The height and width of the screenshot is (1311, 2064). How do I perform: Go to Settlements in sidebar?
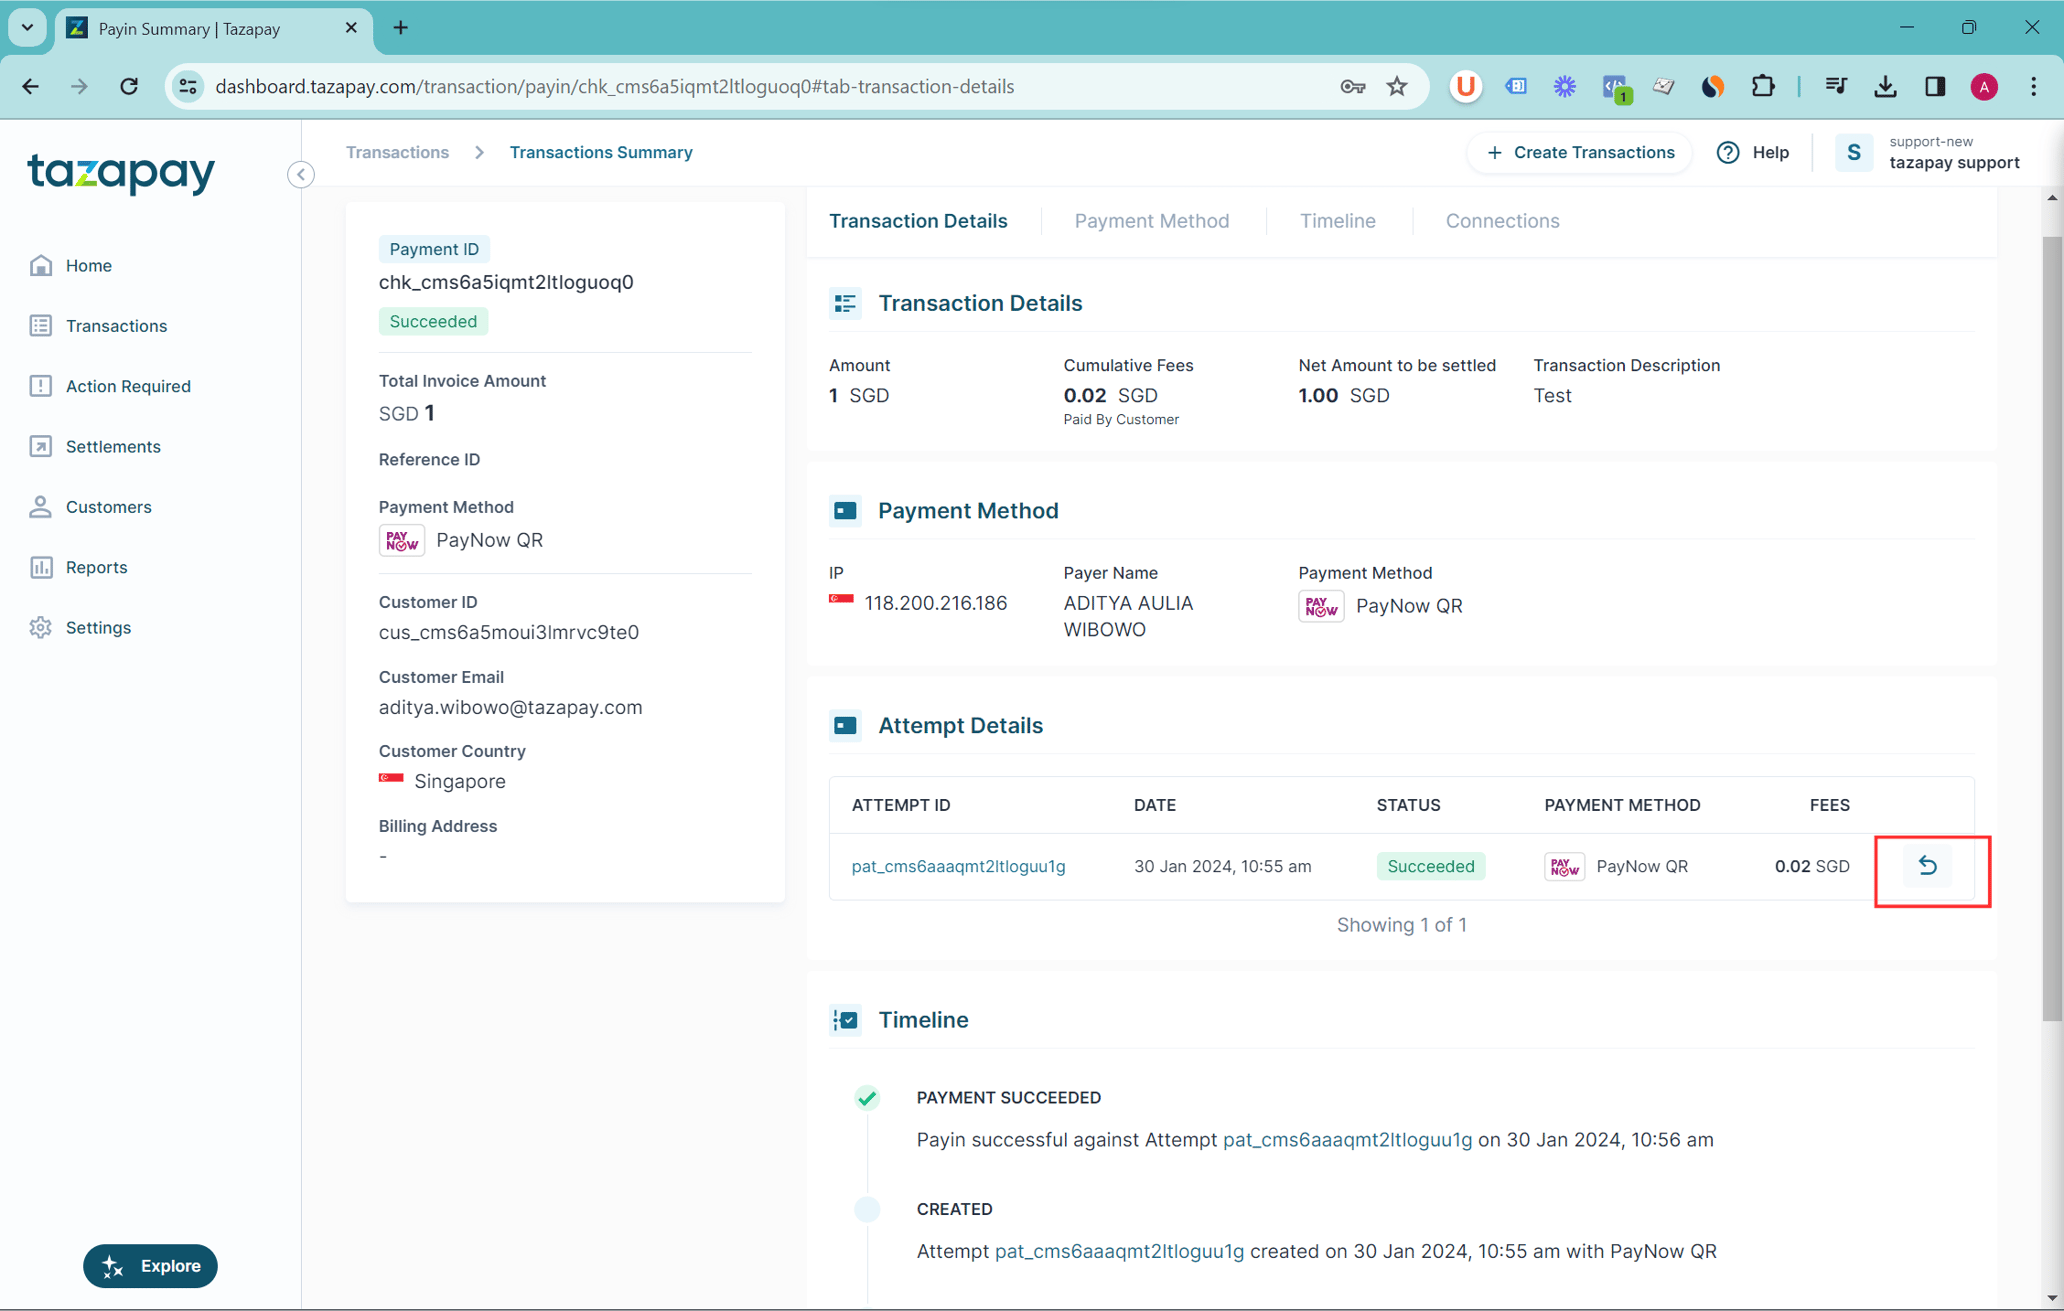click(112, 447)
